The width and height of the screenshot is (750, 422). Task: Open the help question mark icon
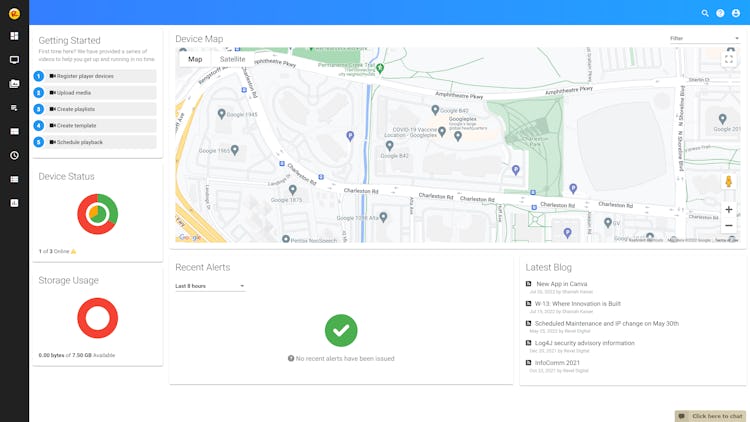(x=720, y=13)
